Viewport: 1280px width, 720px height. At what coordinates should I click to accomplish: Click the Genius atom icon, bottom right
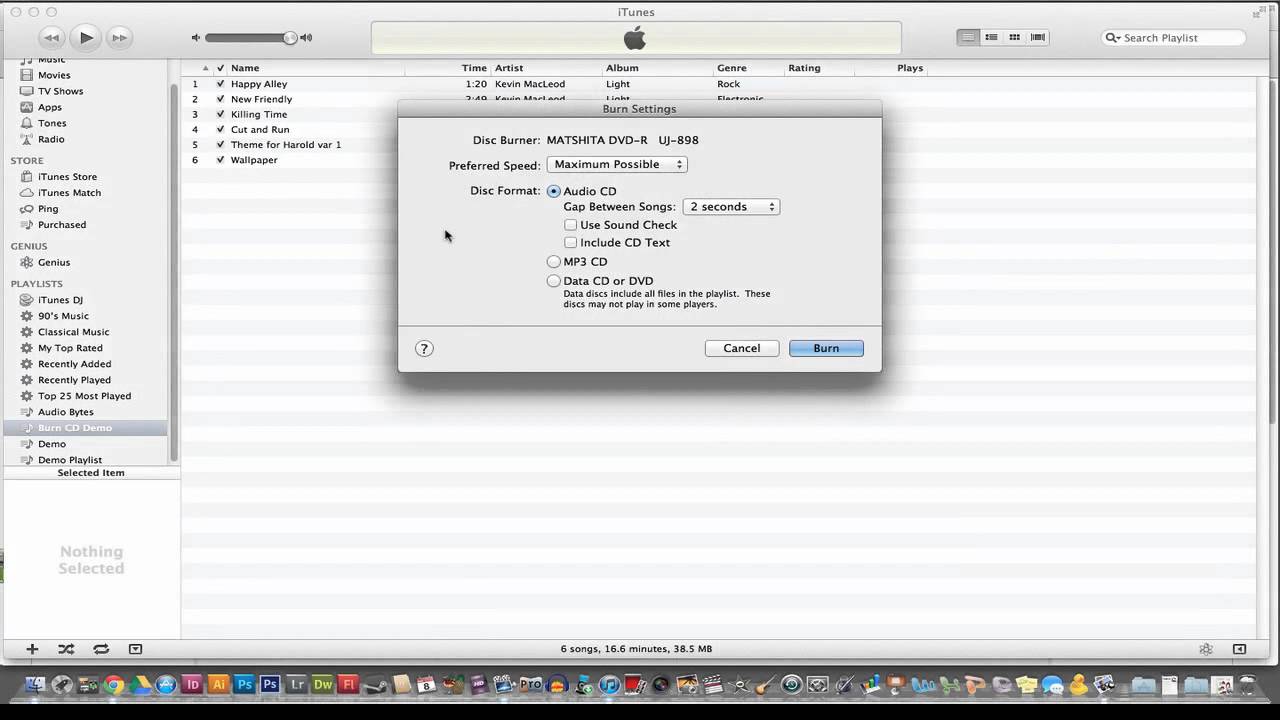click(x=1206, y=649)
